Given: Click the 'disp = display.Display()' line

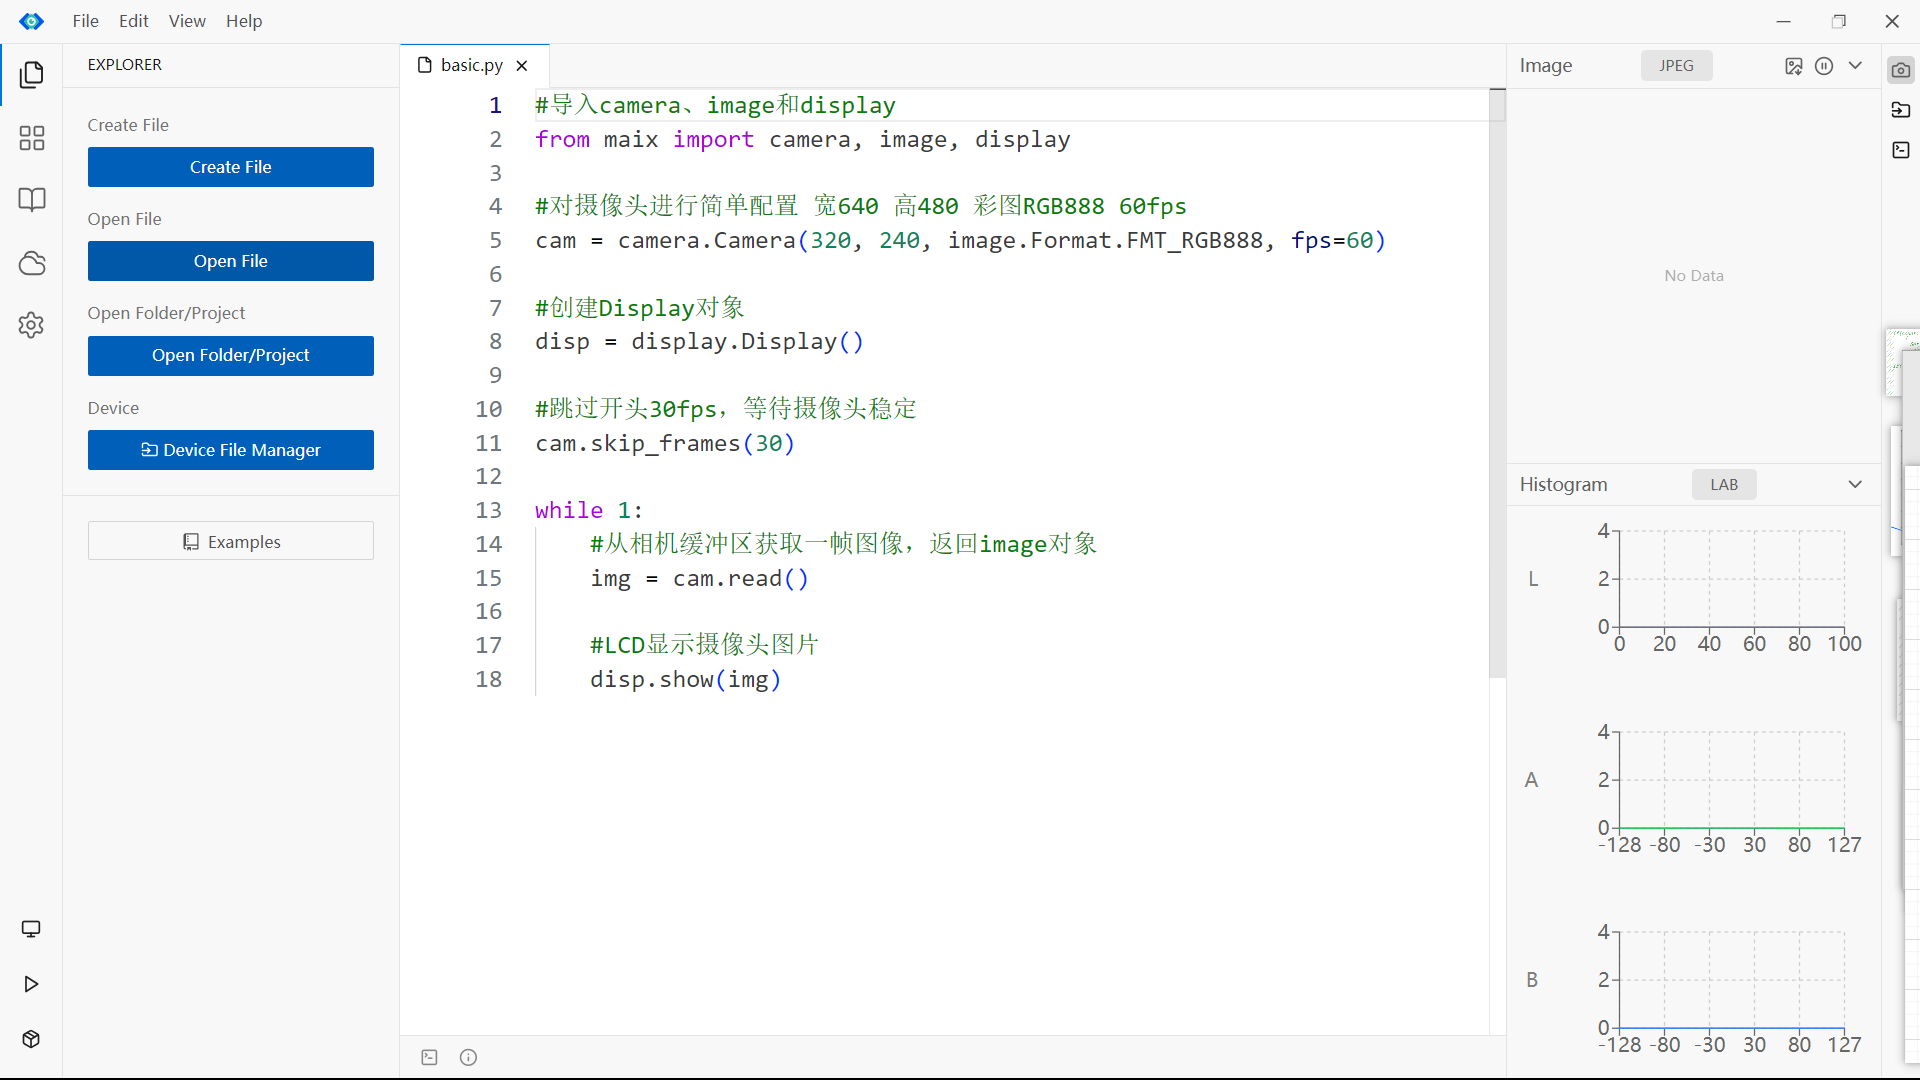Looking at the screenshot, I should [699, 341].
